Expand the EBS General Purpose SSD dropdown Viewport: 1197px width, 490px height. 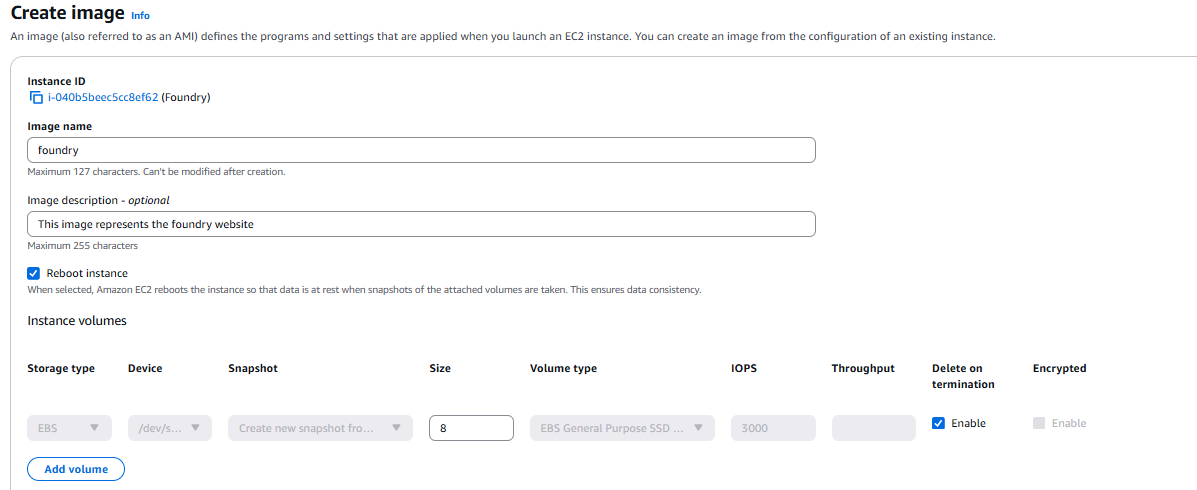612,428
